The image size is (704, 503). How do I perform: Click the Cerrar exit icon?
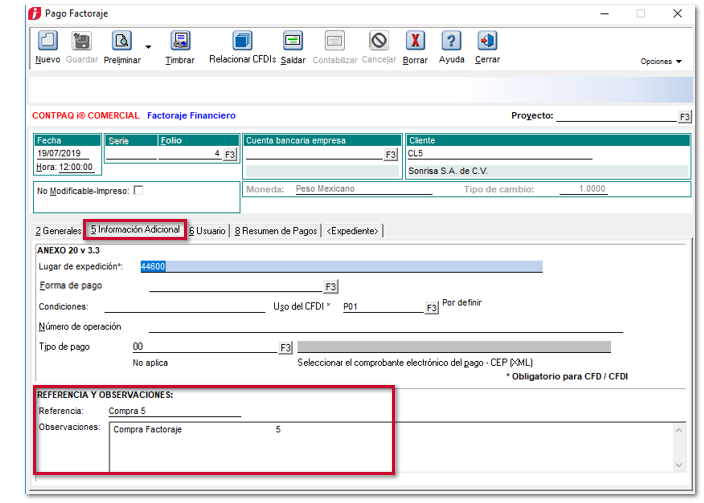coord(487,41)
